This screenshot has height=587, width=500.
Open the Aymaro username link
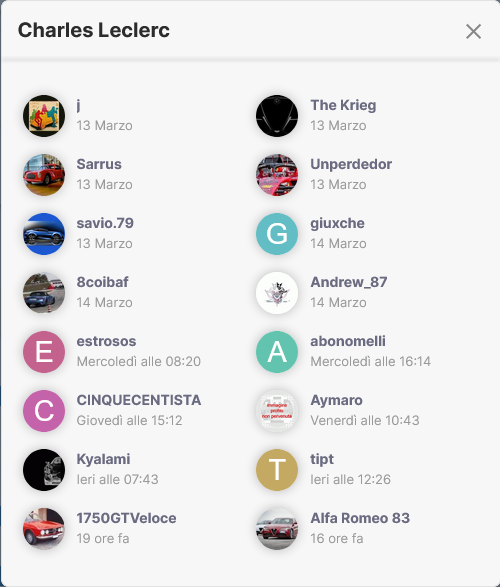[336, 401]
